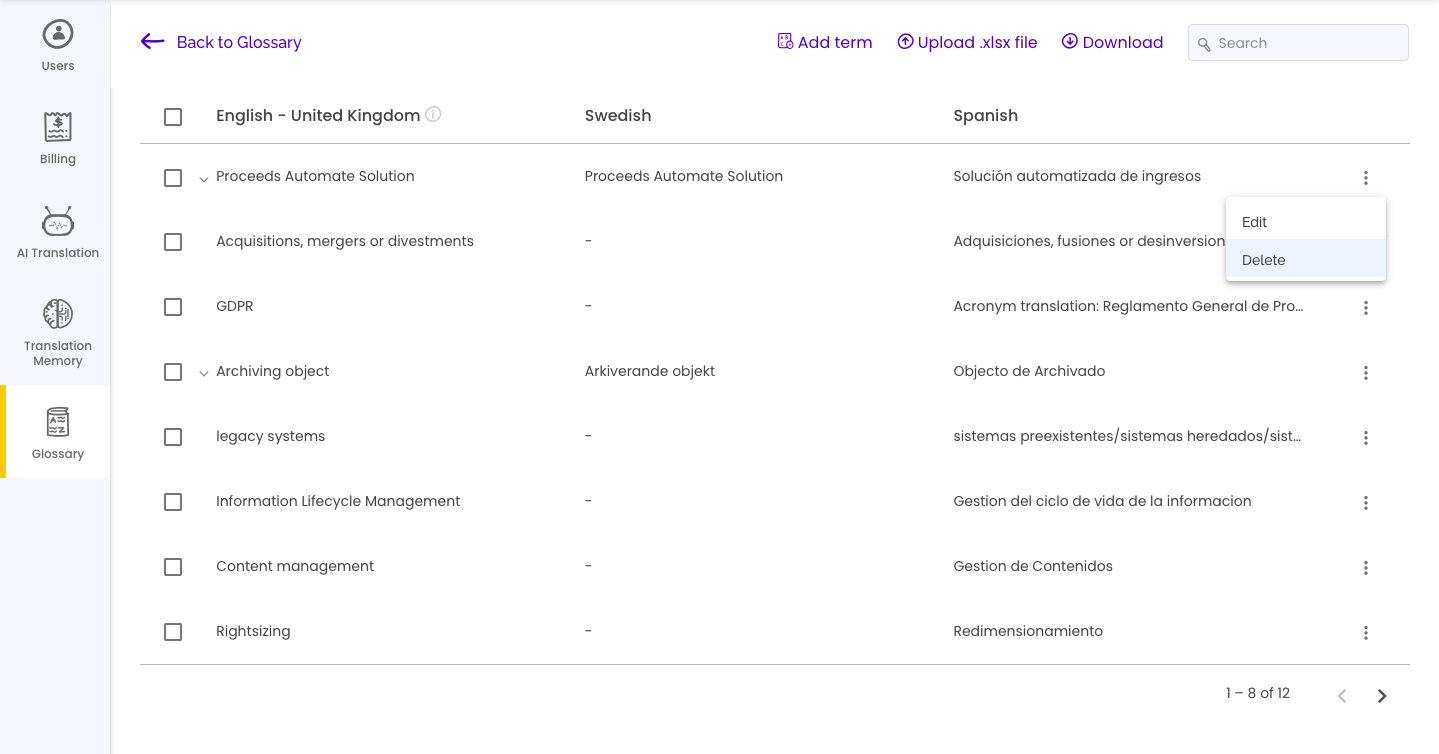Click the search magnifier icon

pos(1204,44)
